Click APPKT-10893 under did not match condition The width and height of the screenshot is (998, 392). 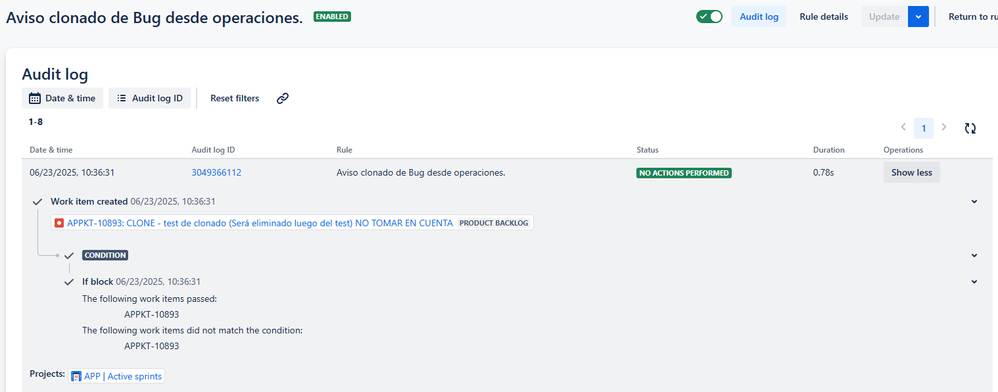coord(151,346)
